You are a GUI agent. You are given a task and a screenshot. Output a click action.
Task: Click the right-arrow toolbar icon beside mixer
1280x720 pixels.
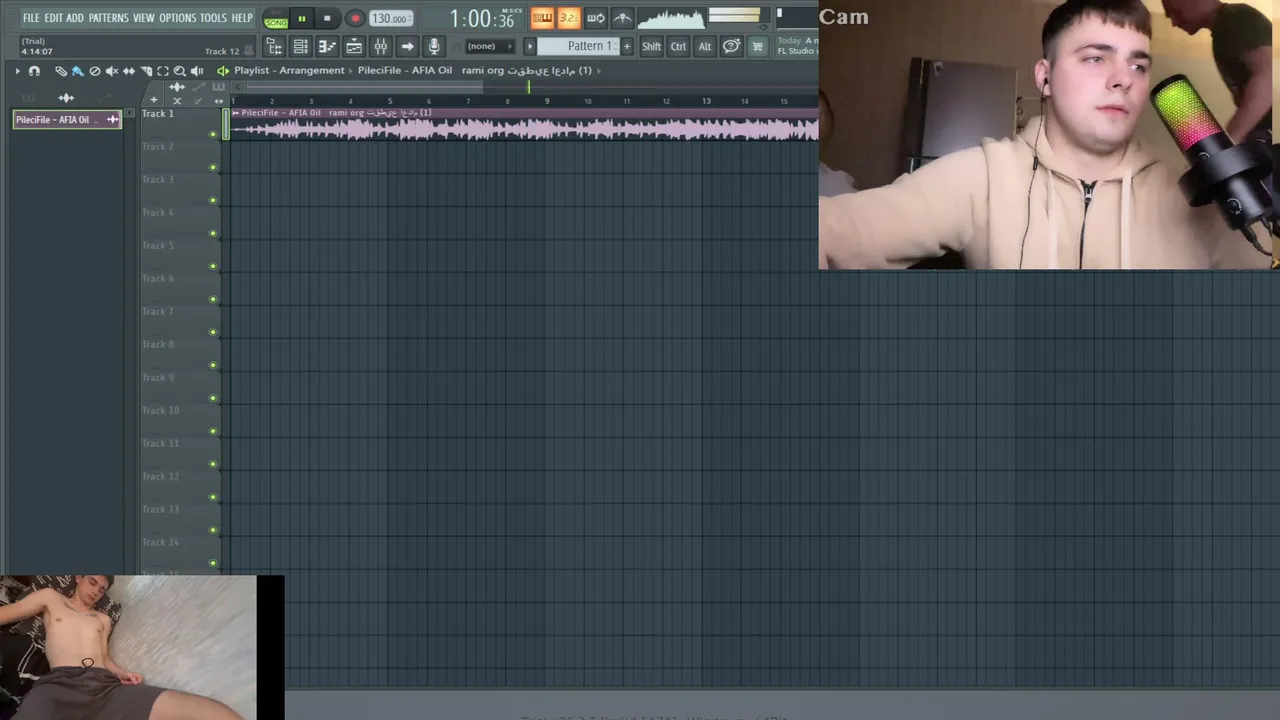[407, 46]
